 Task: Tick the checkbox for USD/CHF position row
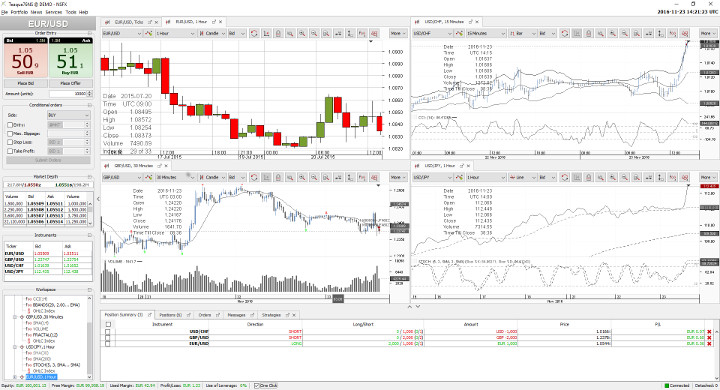pyautogui.click(x=108, y=332)
